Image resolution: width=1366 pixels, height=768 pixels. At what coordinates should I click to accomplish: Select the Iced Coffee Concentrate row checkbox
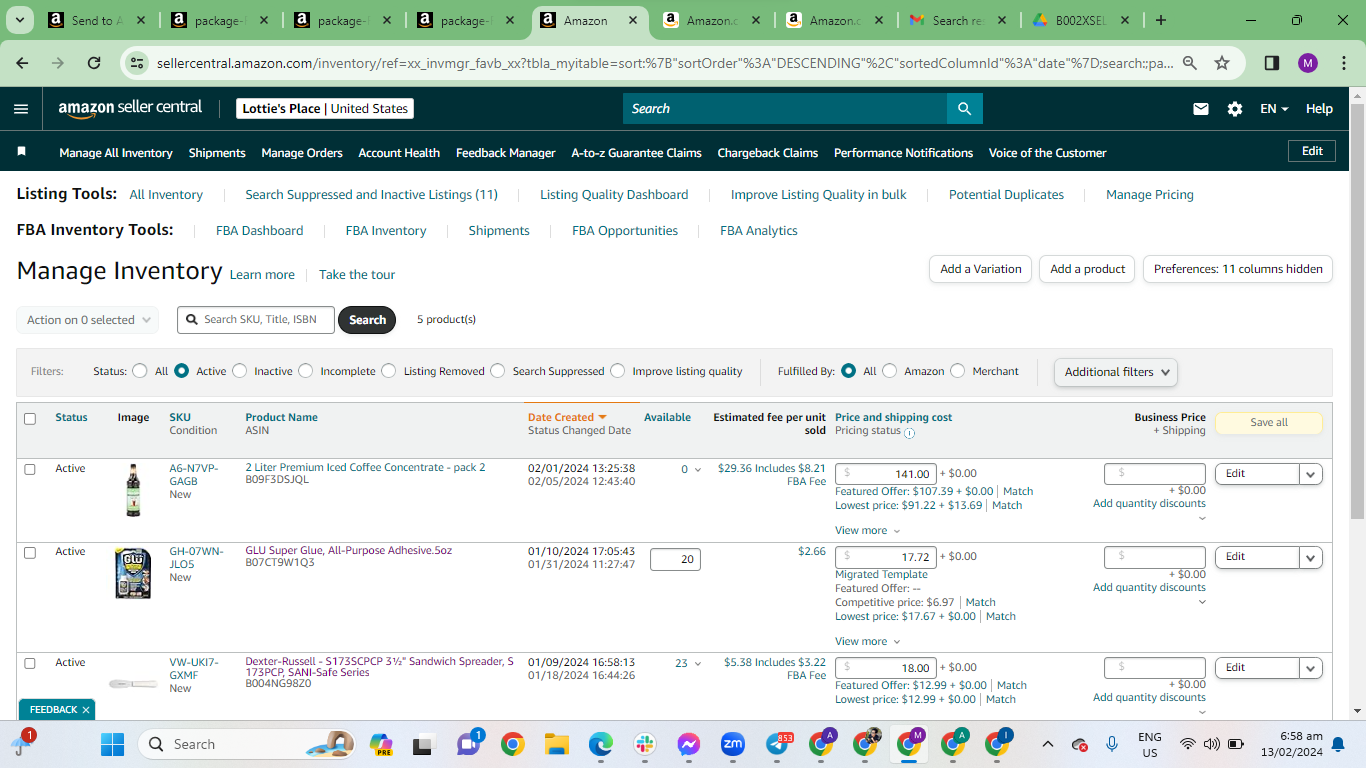(30, 469)
